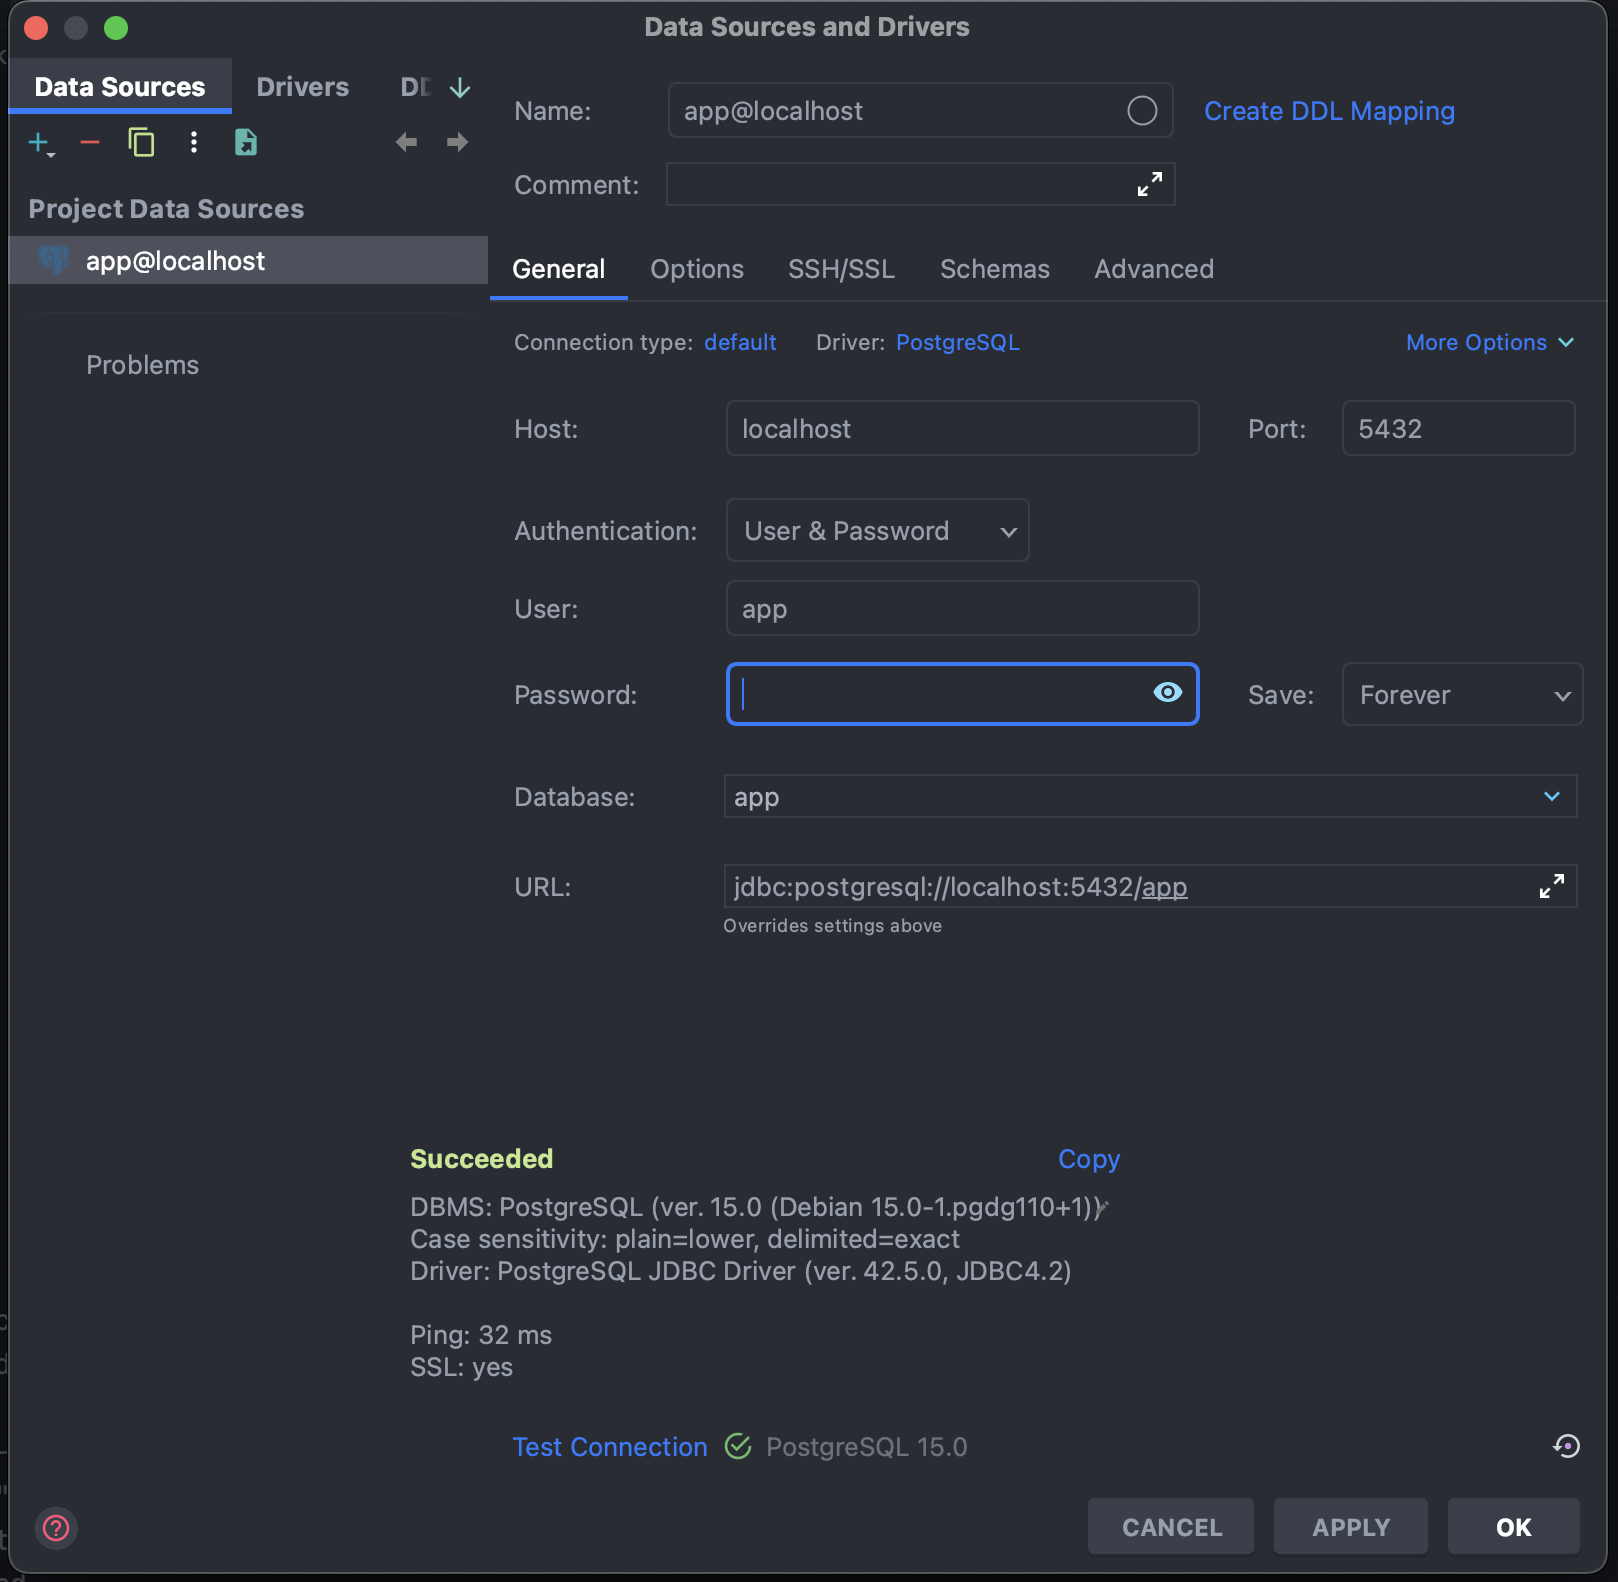Image resolution: width=1618 pixels, height=1582 pixels.
Task: Toggle password visibility eye icon
Action: [1167, 692]
